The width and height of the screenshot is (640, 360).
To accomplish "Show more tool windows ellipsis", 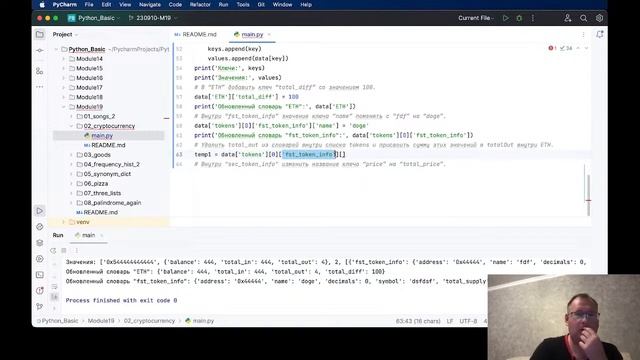I will pyautogui.click(x=40, y=87).
